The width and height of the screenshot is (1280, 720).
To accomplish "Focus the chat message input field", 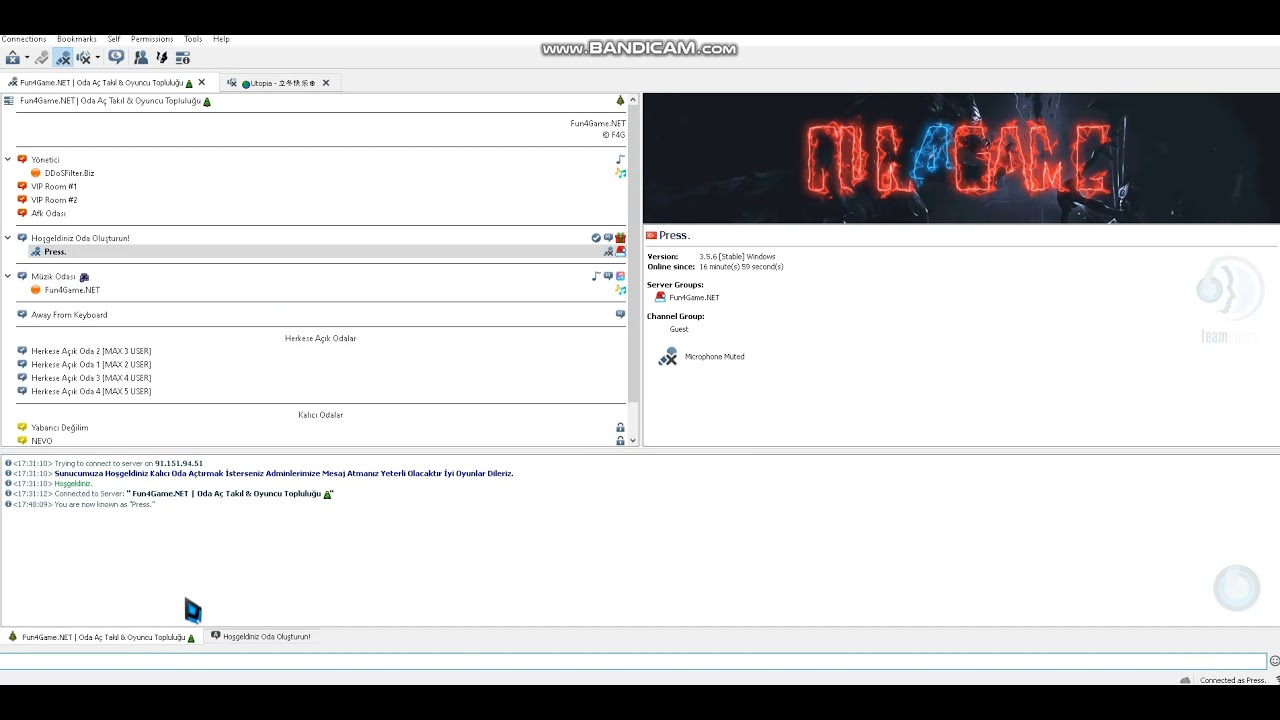I will point(633,661).
